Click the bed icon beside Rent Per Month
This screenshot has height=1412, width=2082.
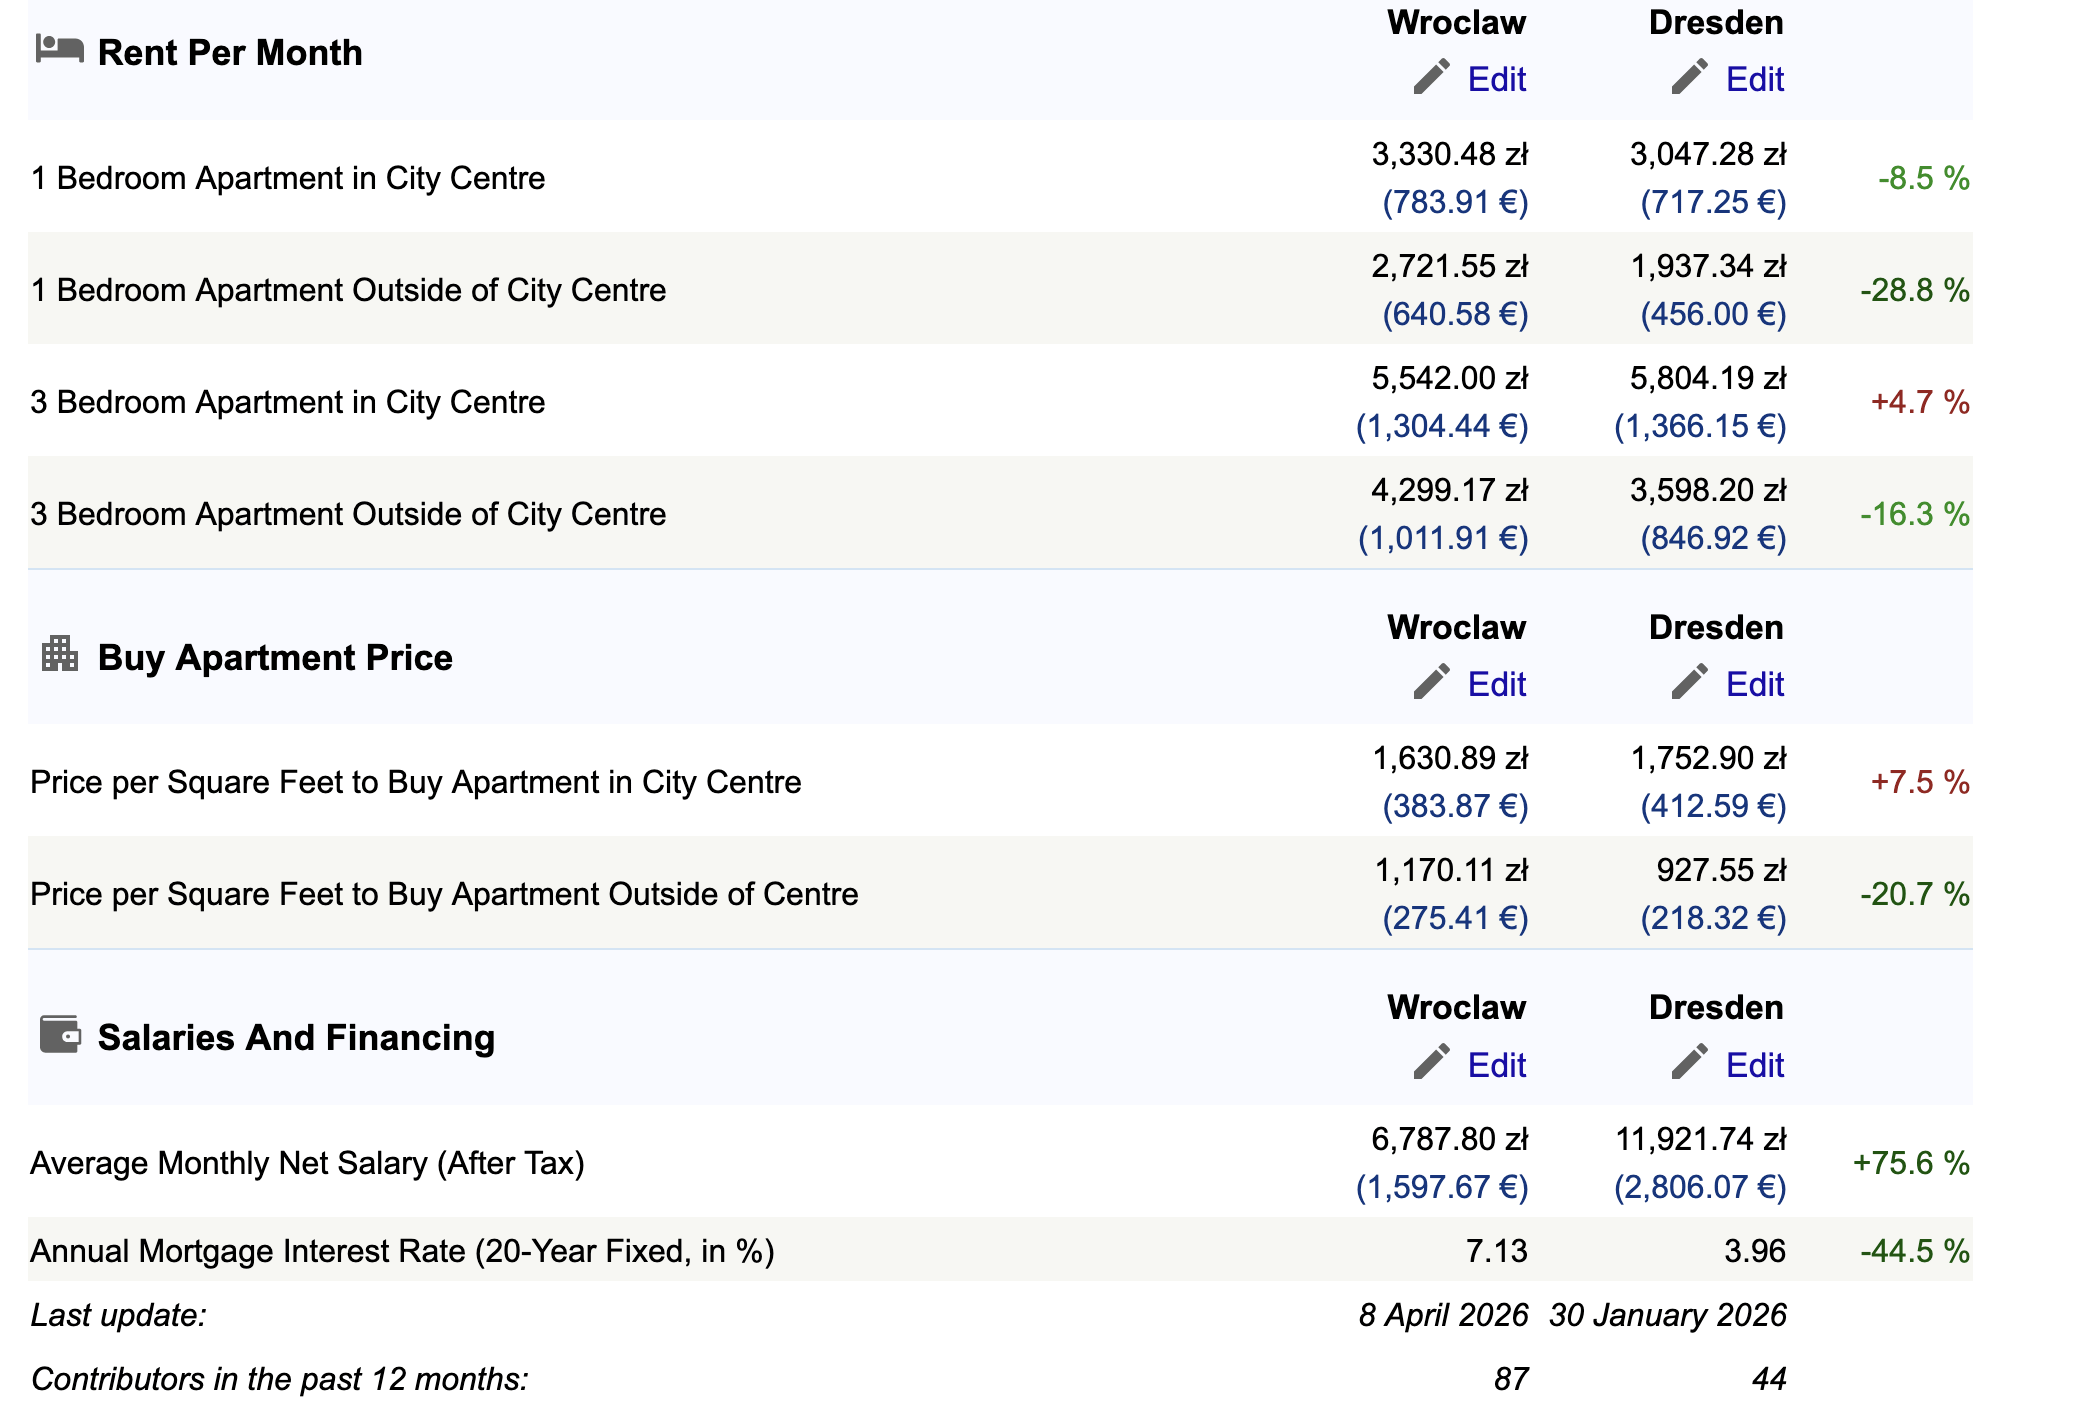(x=59, y=48)
